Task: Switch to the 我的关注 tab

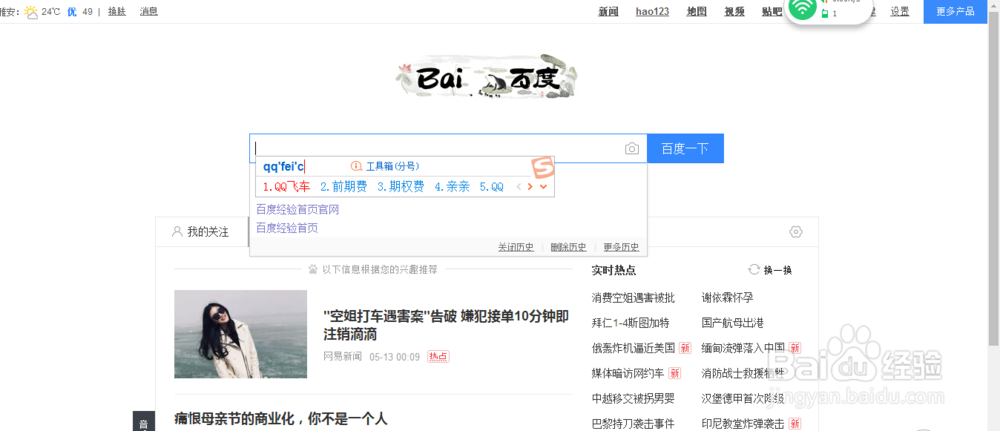Action: (x=202, y=232)
